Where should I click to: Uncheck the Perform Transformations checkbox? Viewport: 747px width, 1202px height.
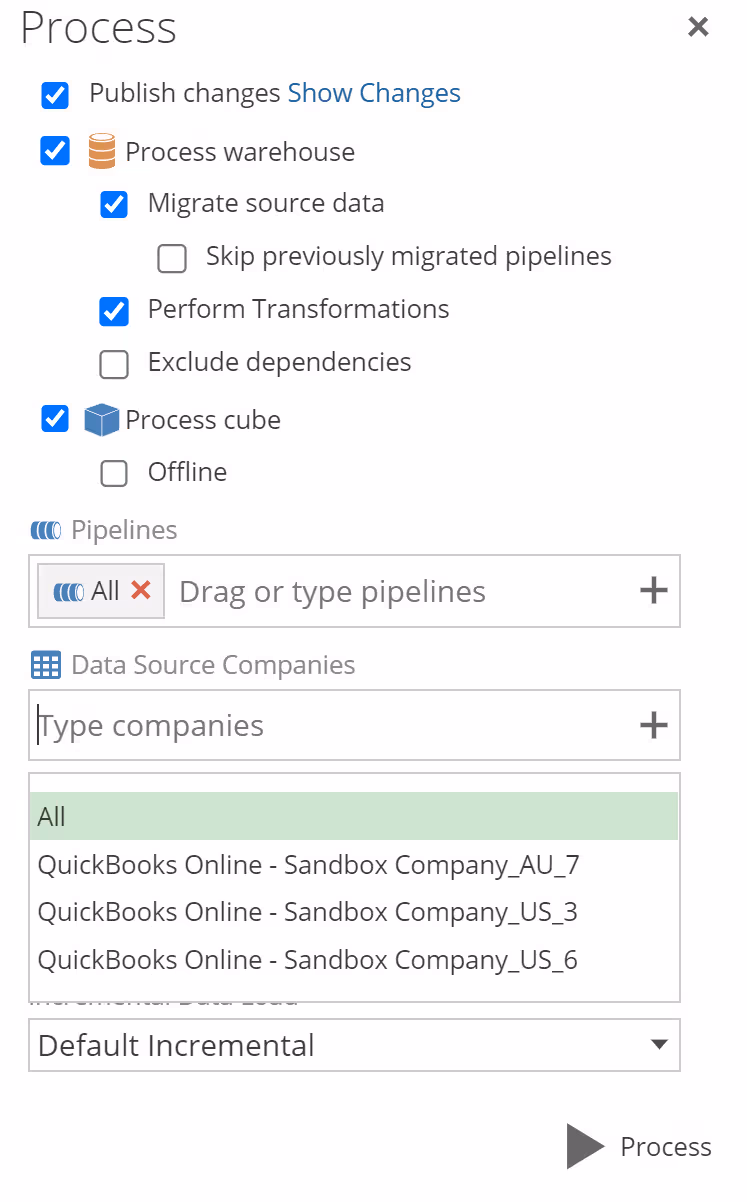pyautogui.click(x=114, y=311)
